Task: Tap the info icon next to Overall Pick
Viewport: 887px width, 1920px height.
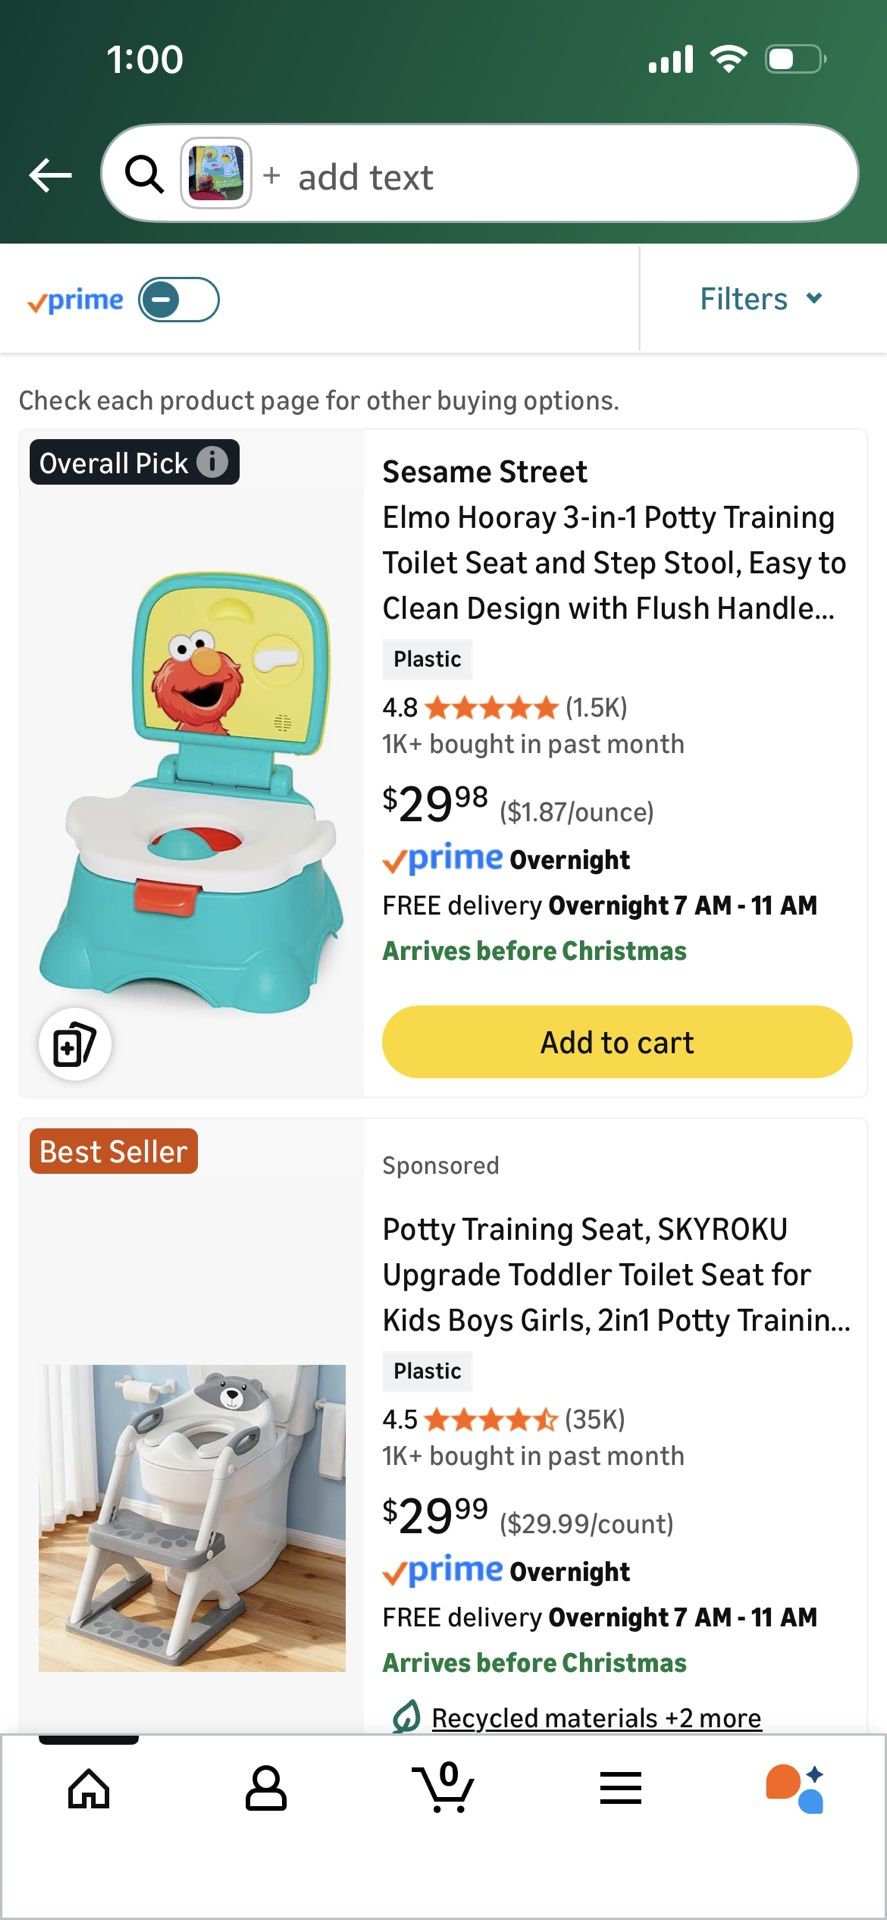Action: 212,462
